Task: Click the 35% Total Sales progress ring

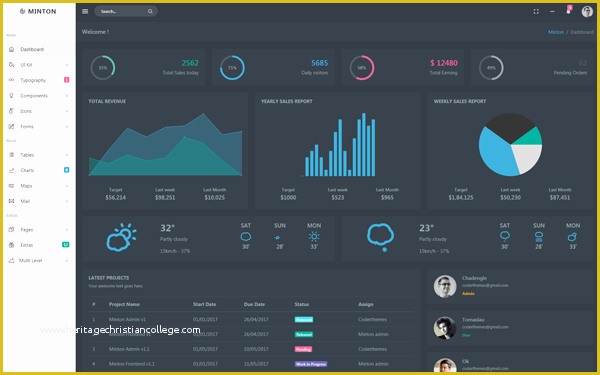Action: (x=103, y=68)
